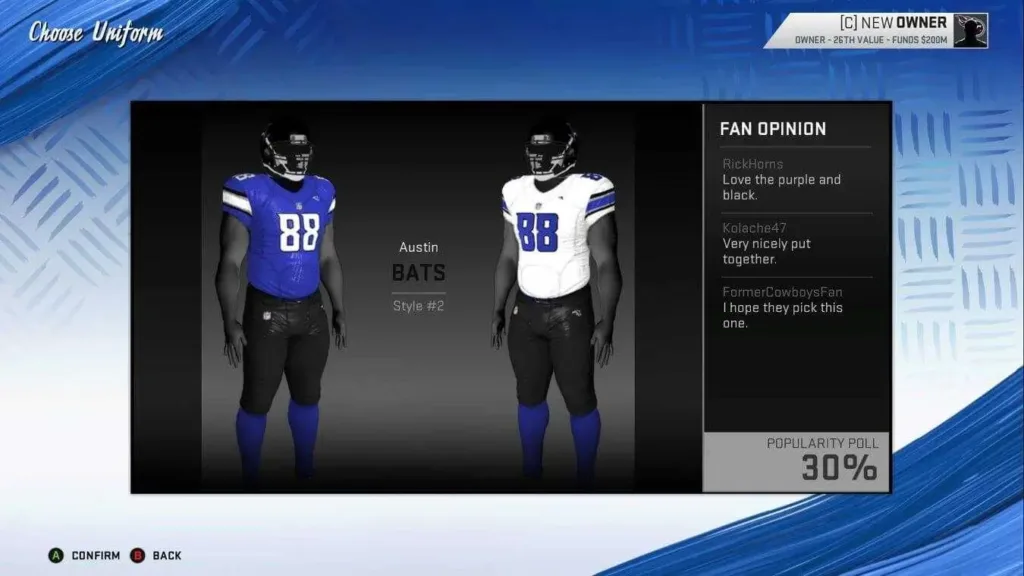The height and width of the screenshot is (576, 1024).
Task: Click the POPULARITY POLL label
Action: [823, 443]
